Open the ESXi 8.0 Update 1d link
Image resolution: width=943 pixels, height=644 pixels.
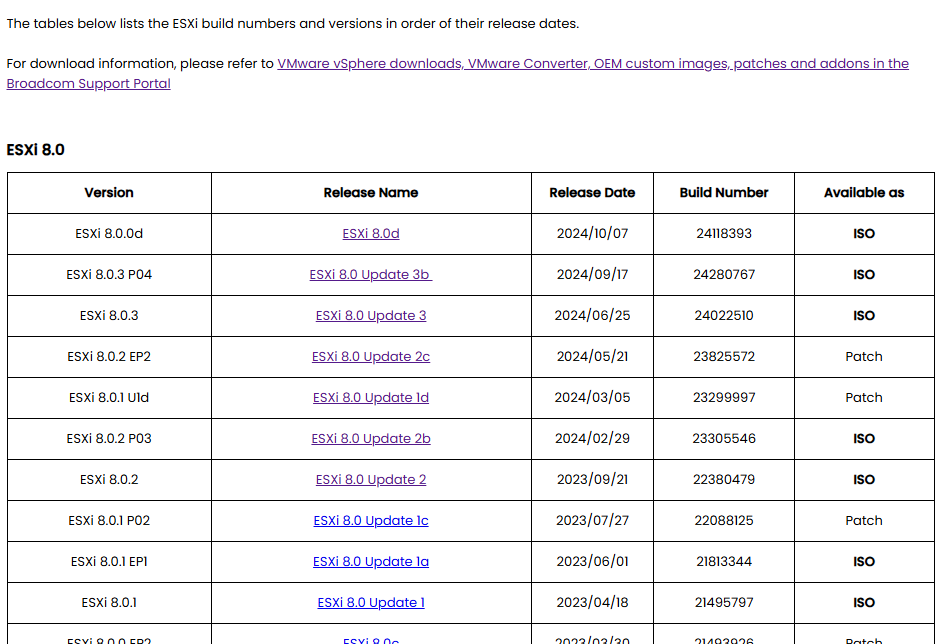pos(370,397)
